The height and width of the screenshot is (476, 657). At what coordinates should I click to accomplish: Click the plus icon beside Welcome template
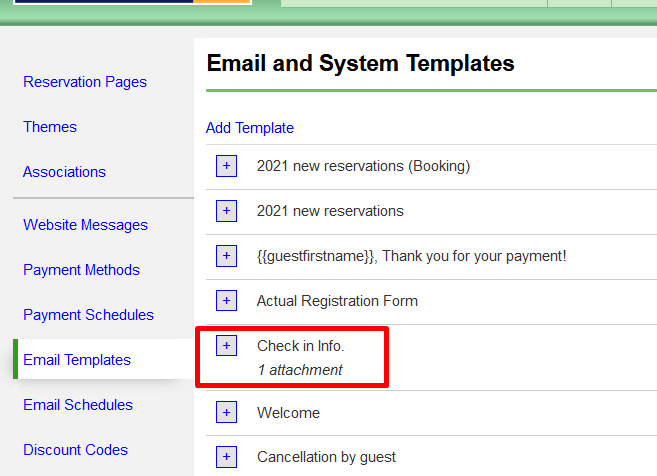tap(227, 412)
